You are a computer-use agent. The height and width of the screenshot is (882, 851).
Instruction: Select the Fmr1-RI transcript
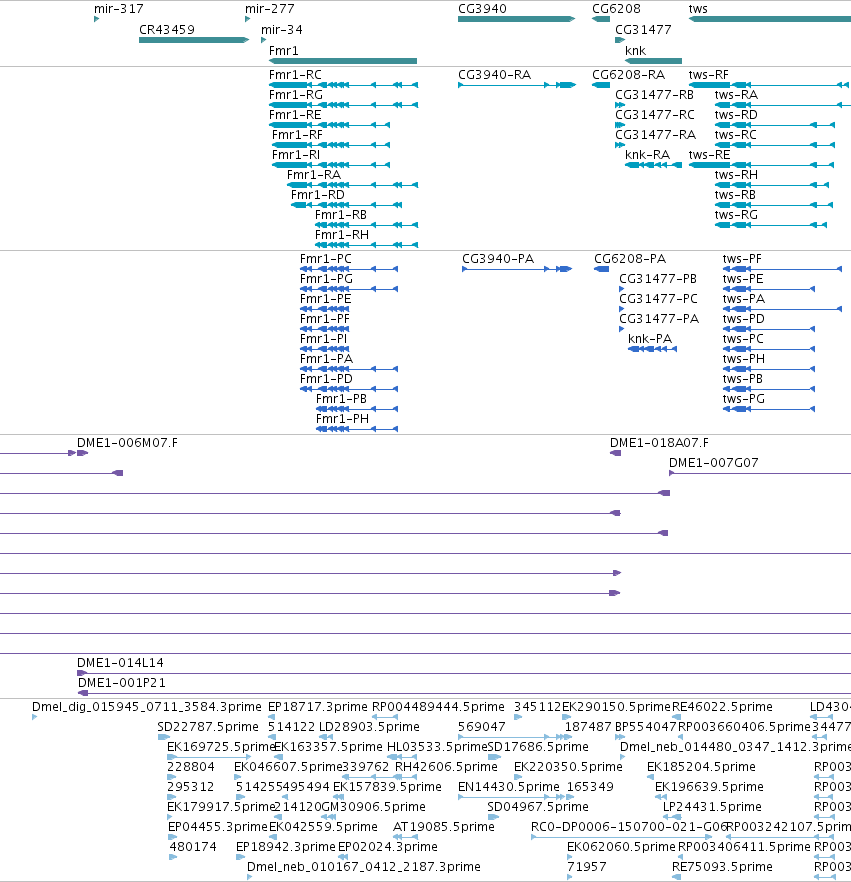coord(331,165)
